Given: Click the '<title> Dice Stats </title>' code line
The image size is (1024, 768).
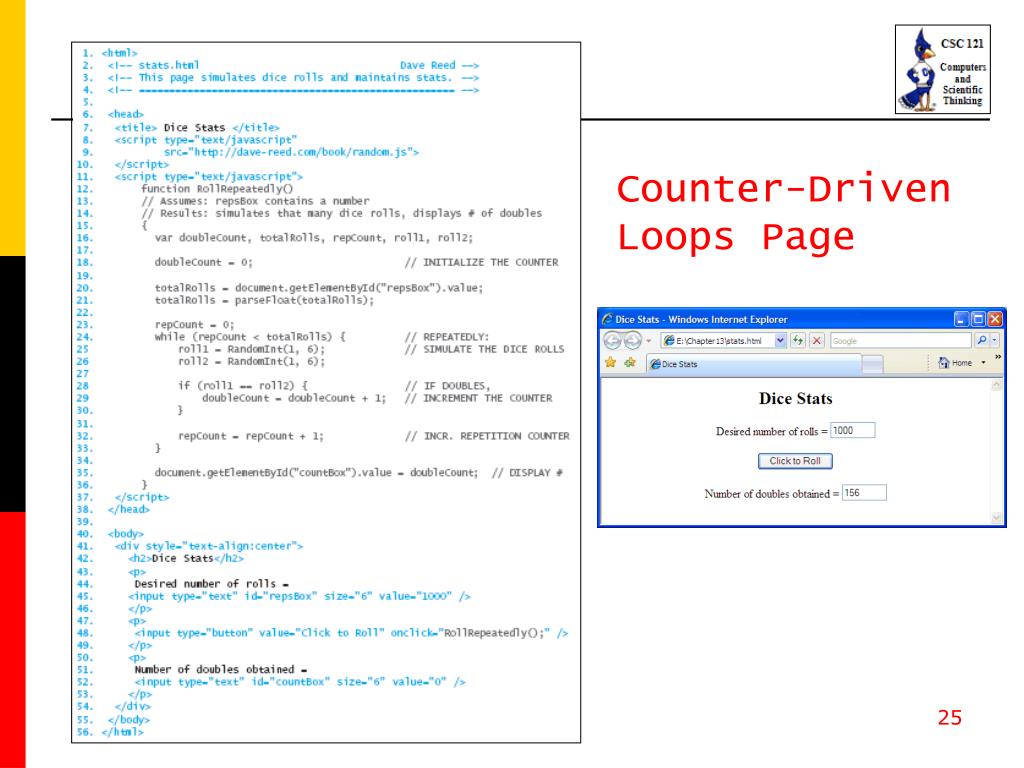Looking at the screenshot, I should (x=197, y=127).
